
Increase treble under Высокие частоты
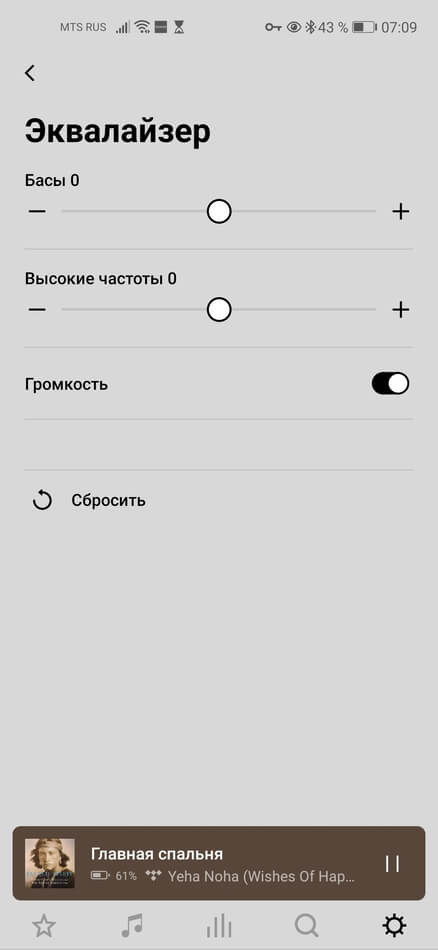400,310
